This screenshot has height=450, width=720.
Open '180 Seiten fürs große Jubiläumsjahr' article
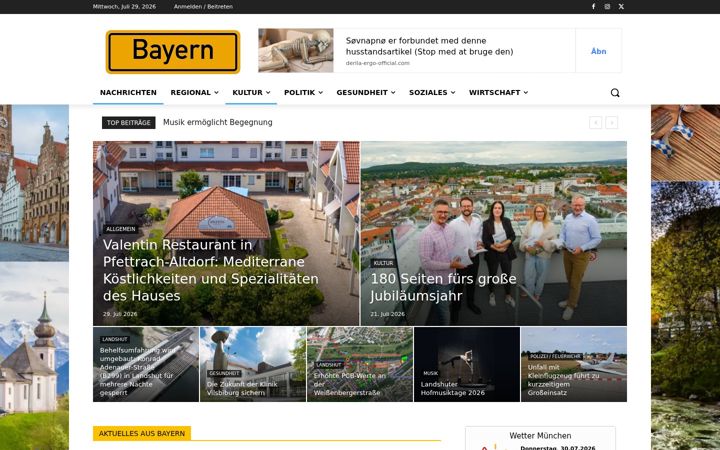click(443, 287)
